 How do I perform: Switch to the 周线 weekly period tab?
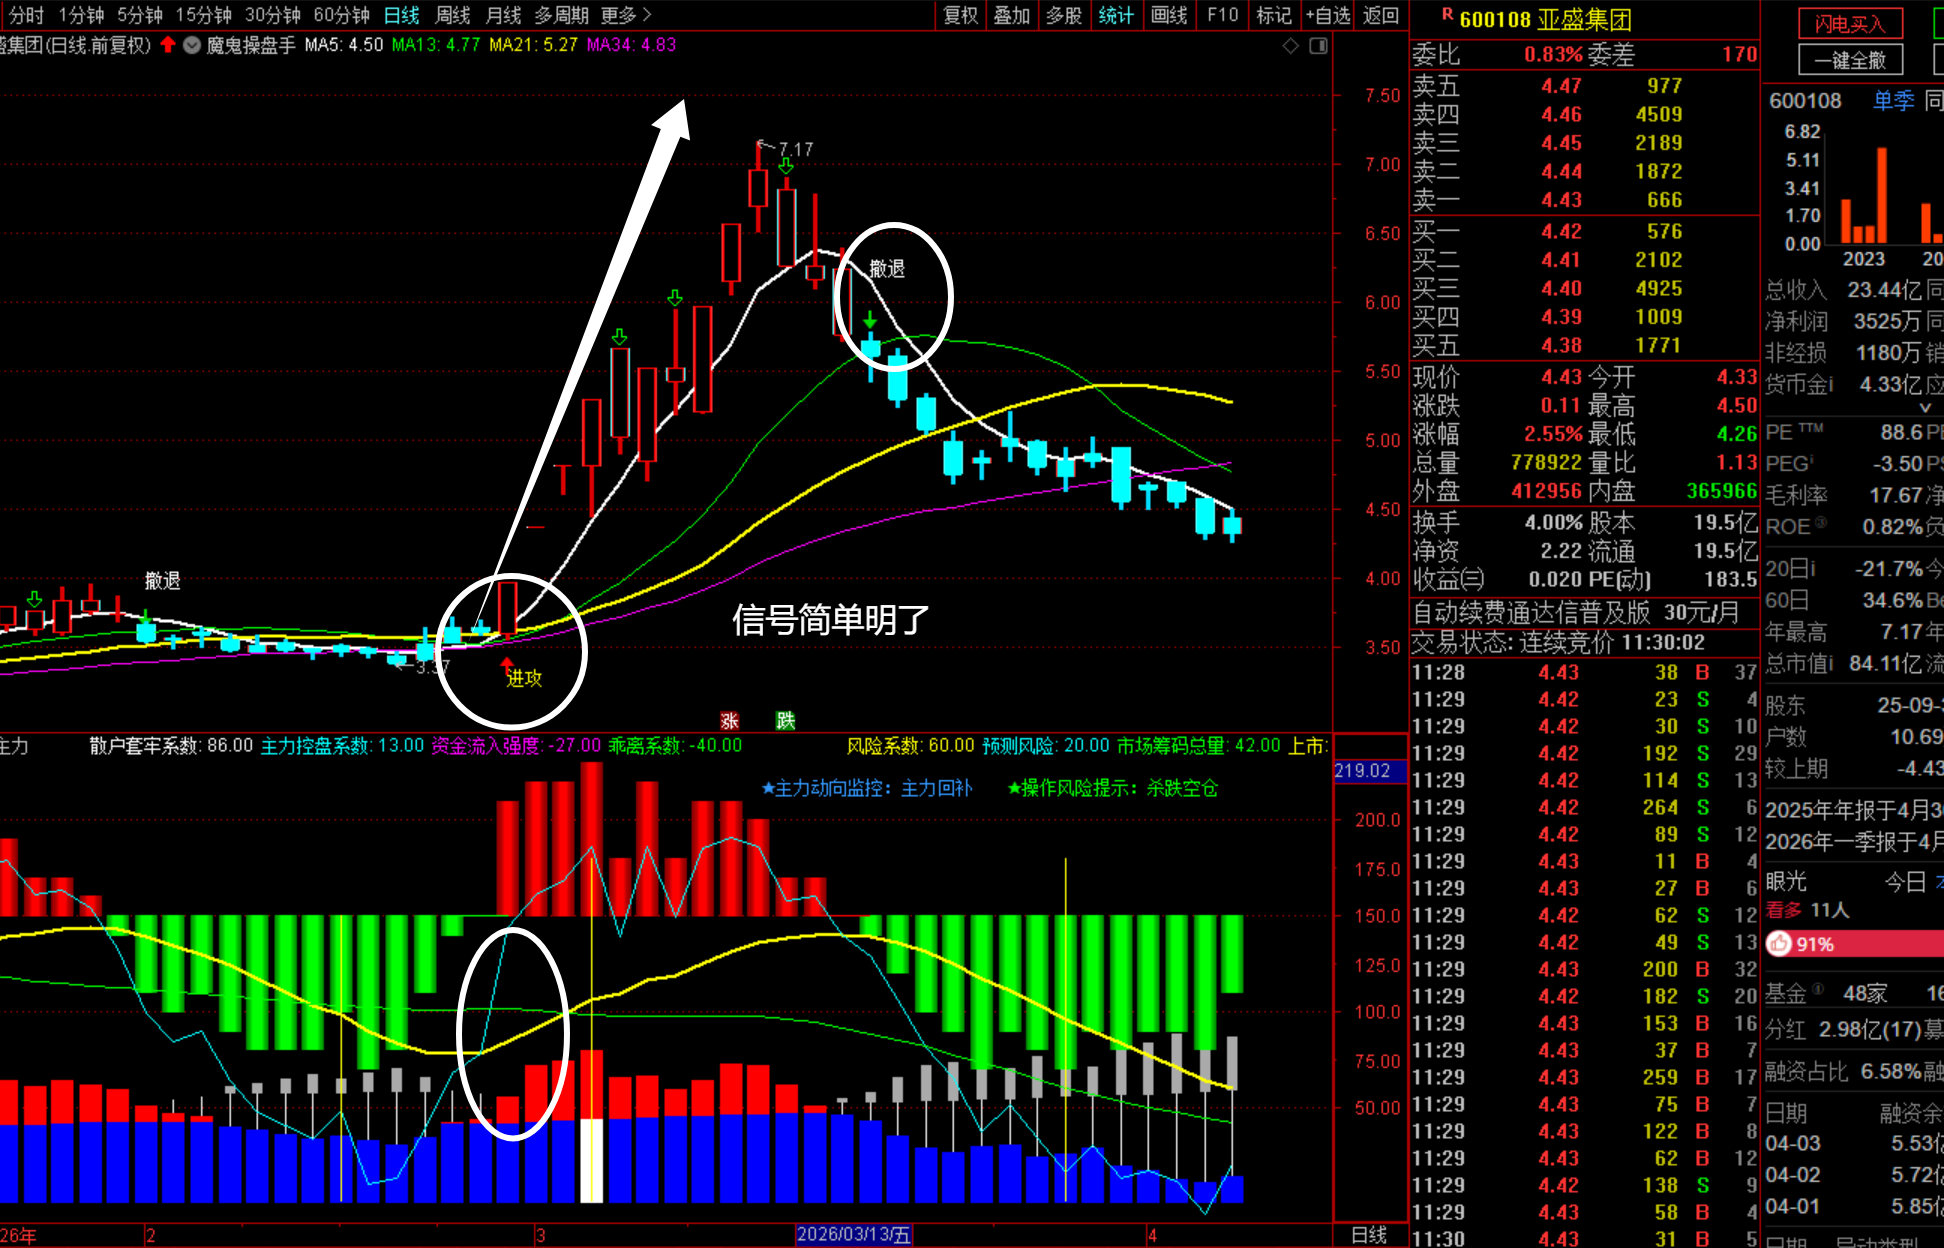[453, 15]
